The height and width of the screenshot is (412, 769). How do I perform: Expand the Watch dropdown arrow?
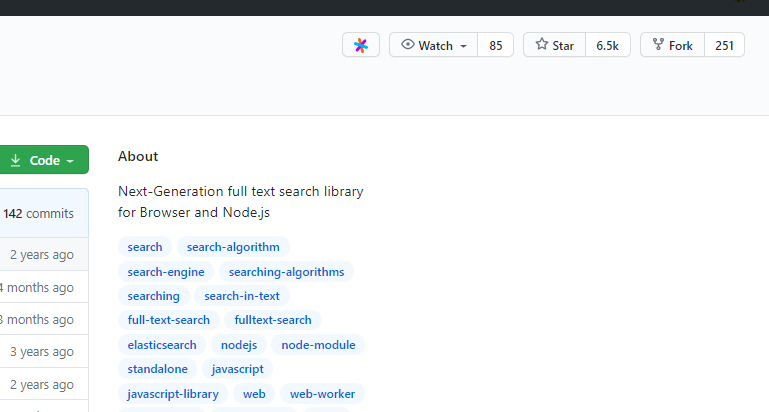(x=464, y=46)
